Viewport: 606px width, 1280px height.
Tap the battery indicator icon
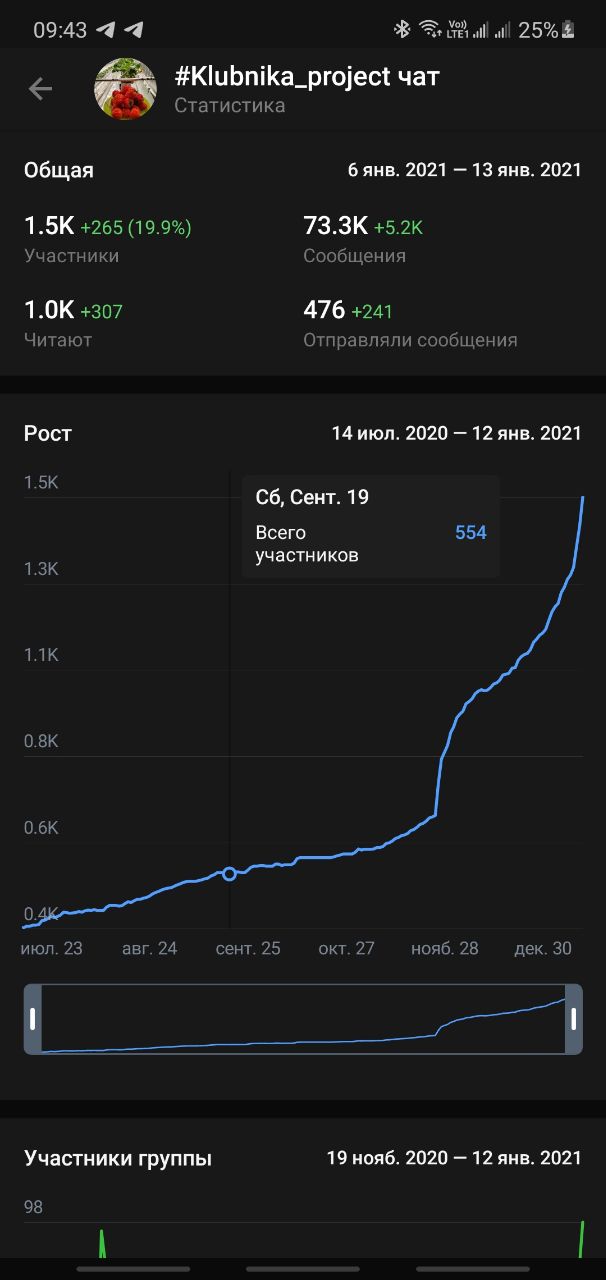pos(569,30)
